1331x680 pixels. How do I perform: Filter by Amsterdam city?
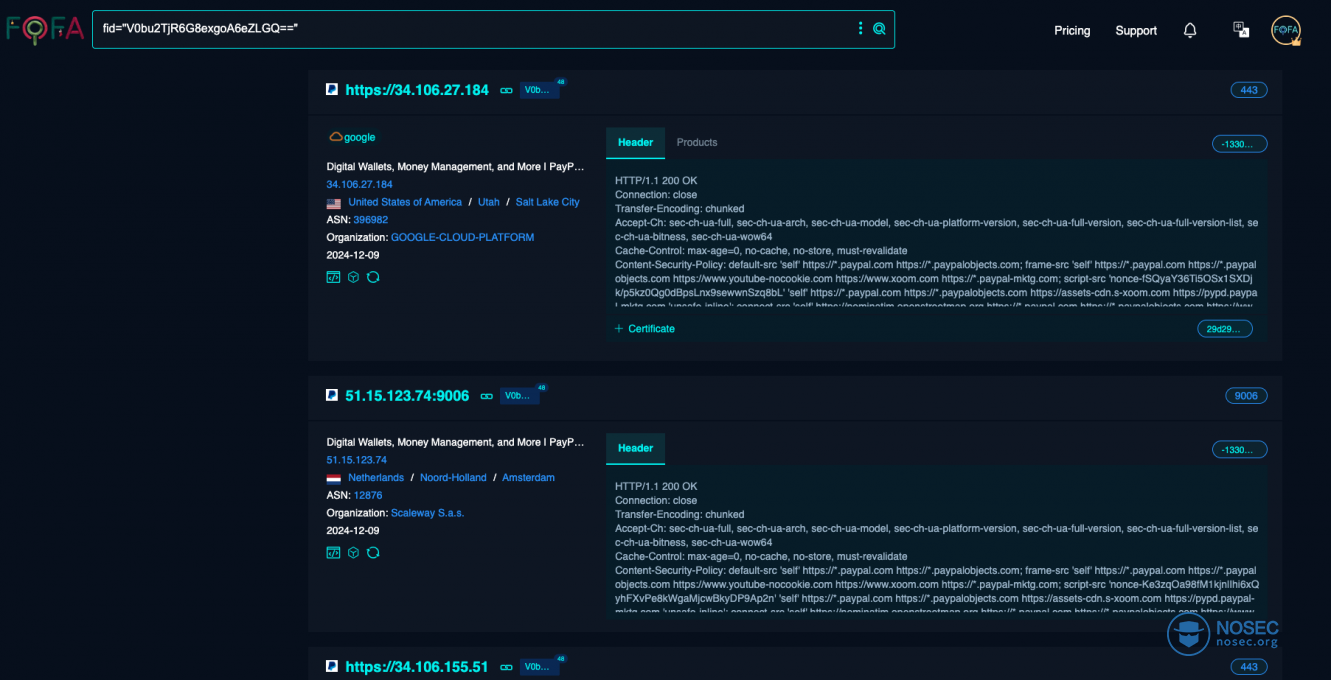[x=528, y=478]
